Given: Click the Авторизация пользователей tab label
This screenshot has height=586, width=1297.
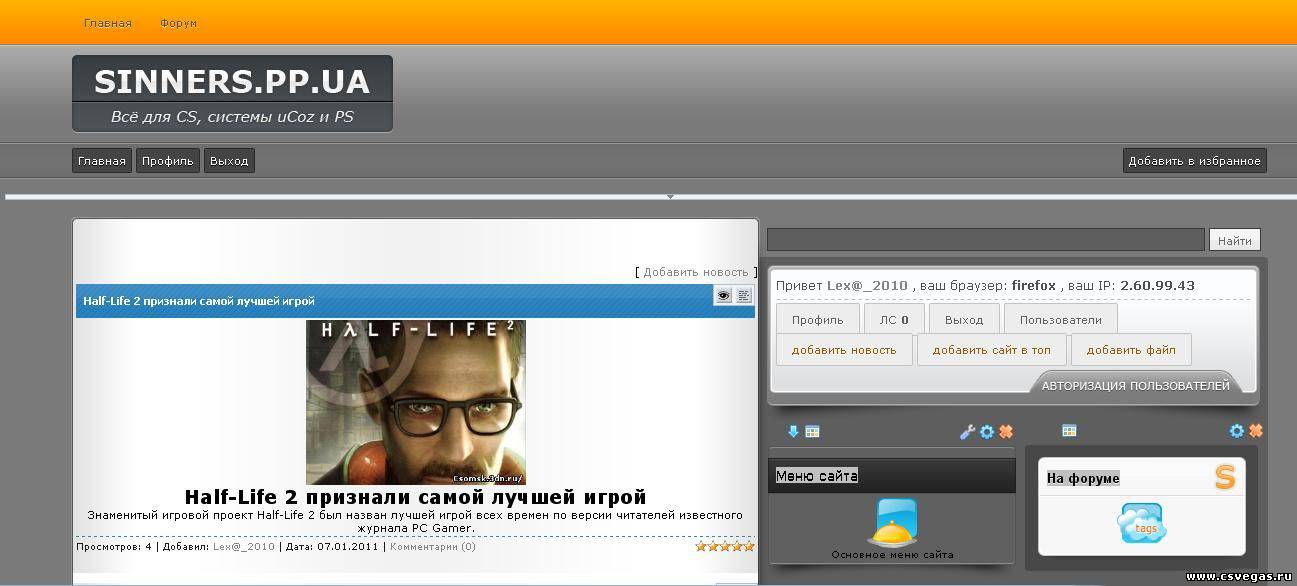Looking at the screenshot, I should pos(1136,385).
